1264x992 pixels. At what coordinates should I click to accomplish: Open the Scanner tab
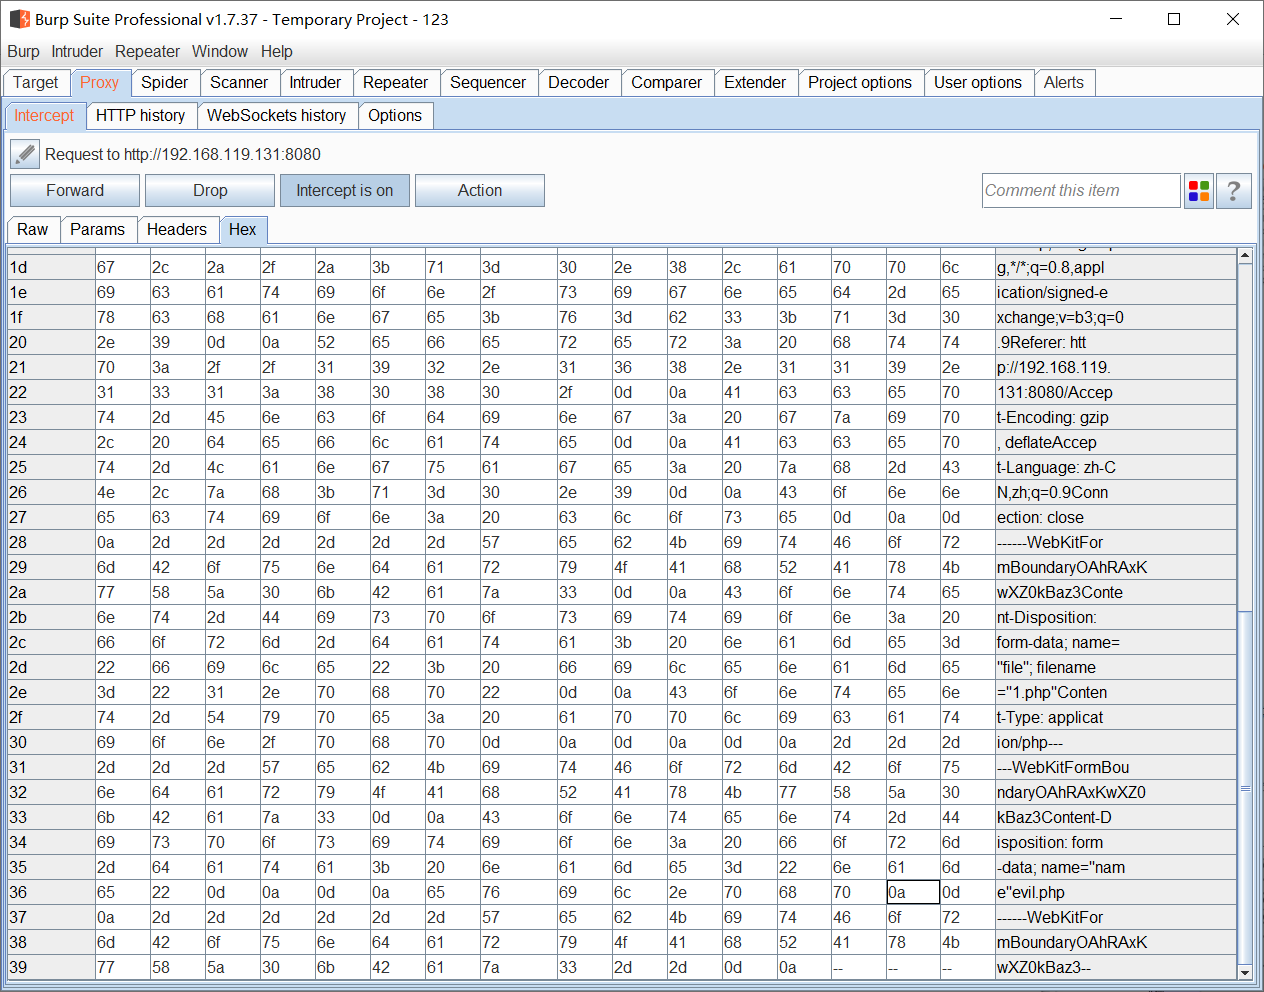pos(239,83)
